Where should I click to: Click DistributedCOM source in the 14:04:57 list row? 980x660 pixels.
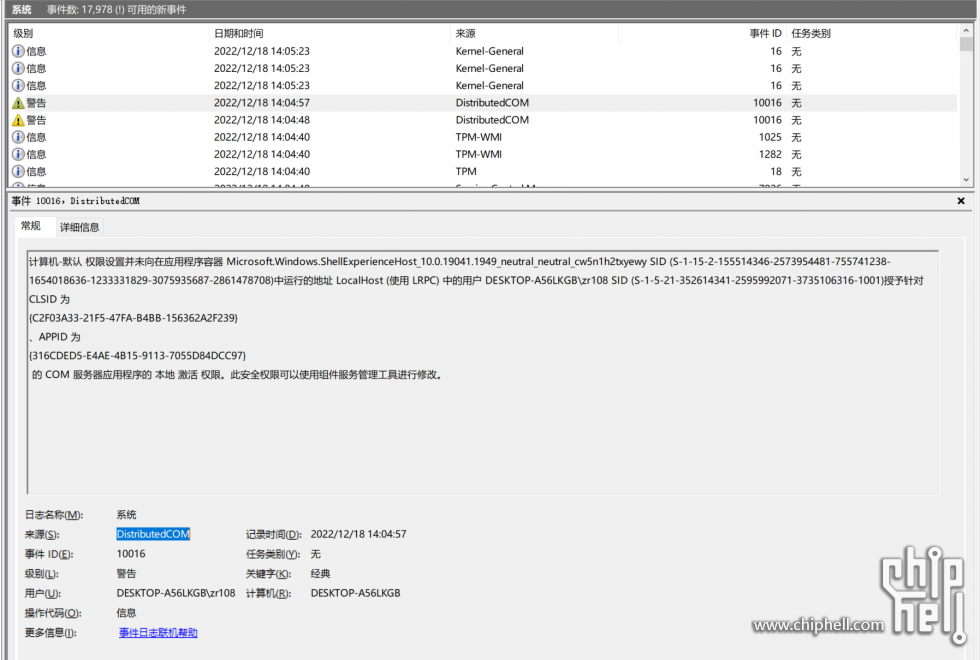tap(492, 103)
